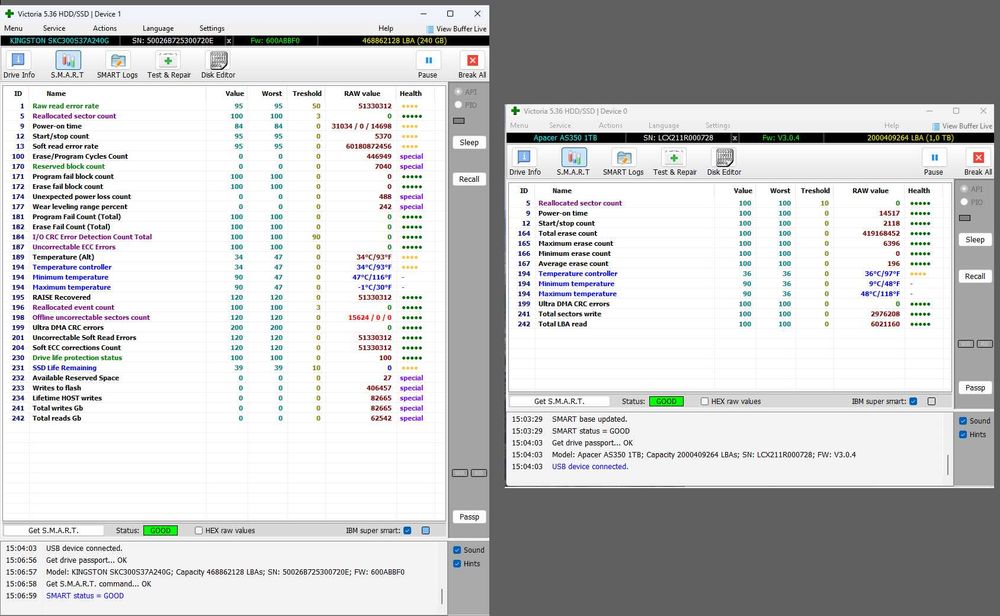Image resolution: width=1000 pixels, height=616 pixels.
Task: Click View Buffer Live in Device 1 window
Action: pos(456,29)
